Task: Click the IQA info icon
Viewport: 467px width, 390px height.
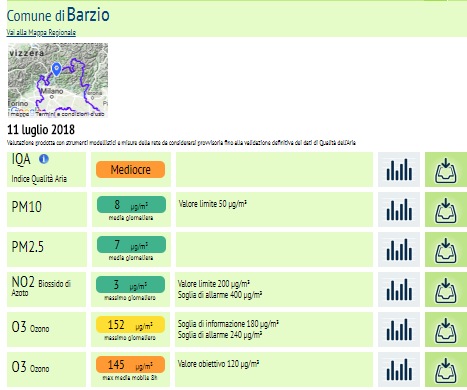Action: tap(44, 159)
